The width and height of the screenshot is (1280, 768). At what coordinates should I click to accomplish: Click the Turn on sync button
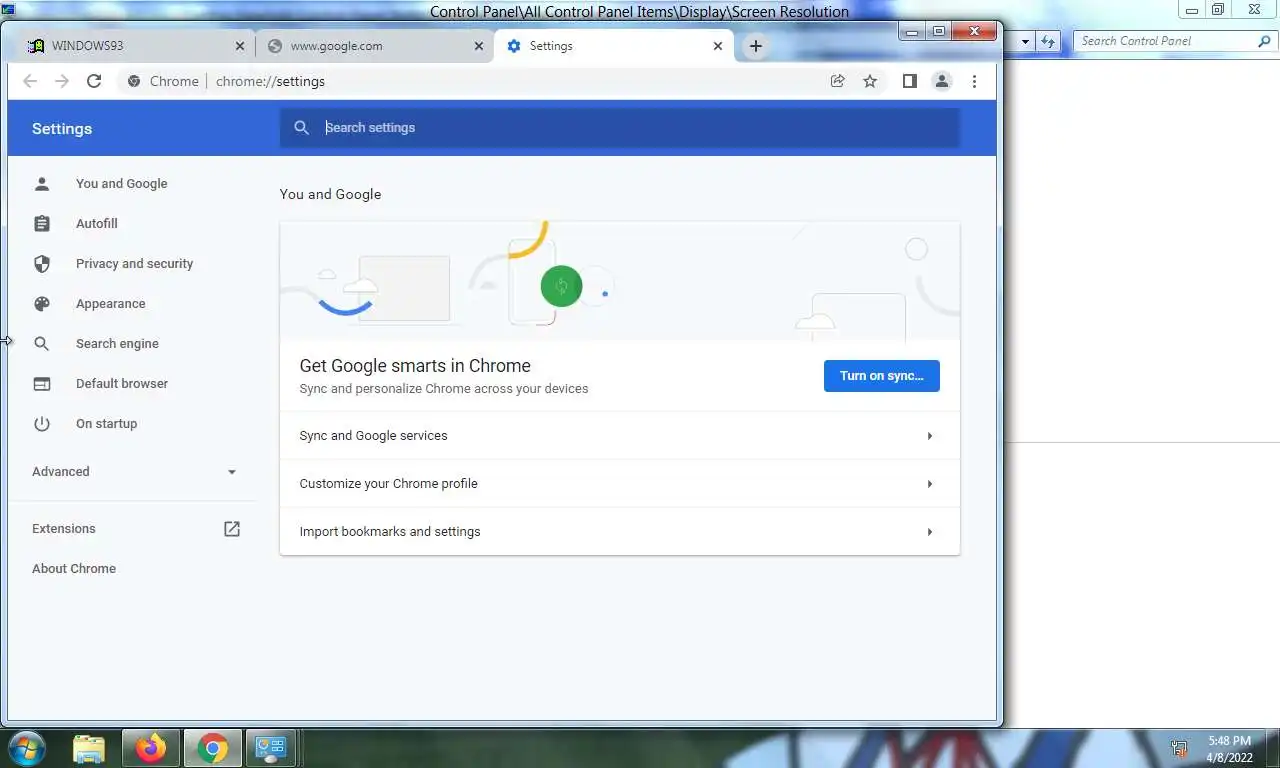pyautogui.click(x=881, y=376)
